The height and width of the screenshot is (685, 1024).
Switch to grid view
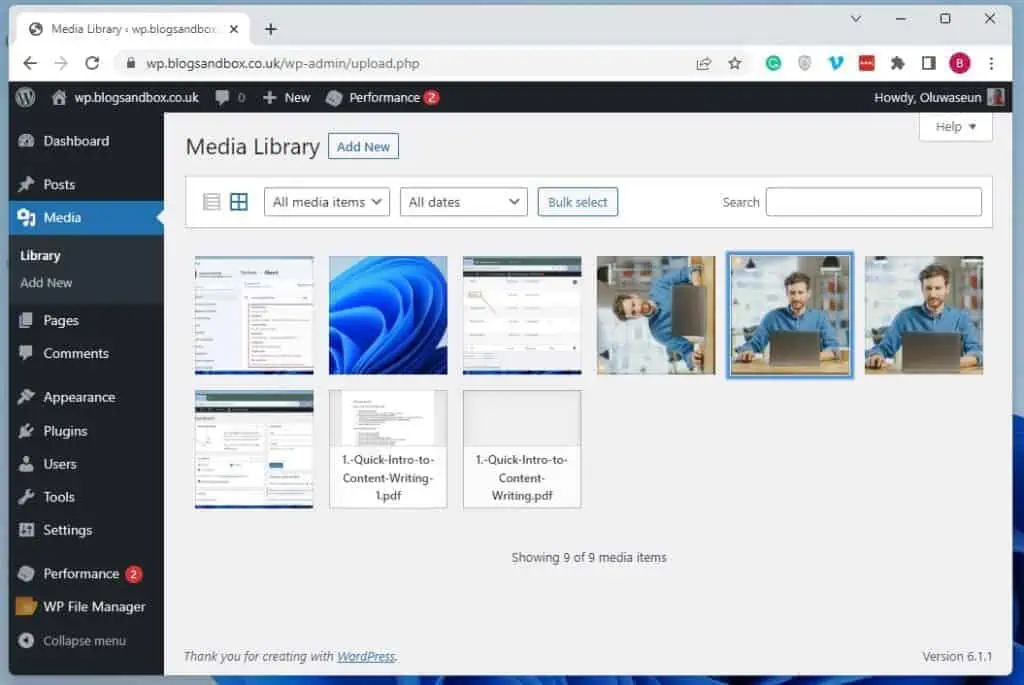click(239, 202)
